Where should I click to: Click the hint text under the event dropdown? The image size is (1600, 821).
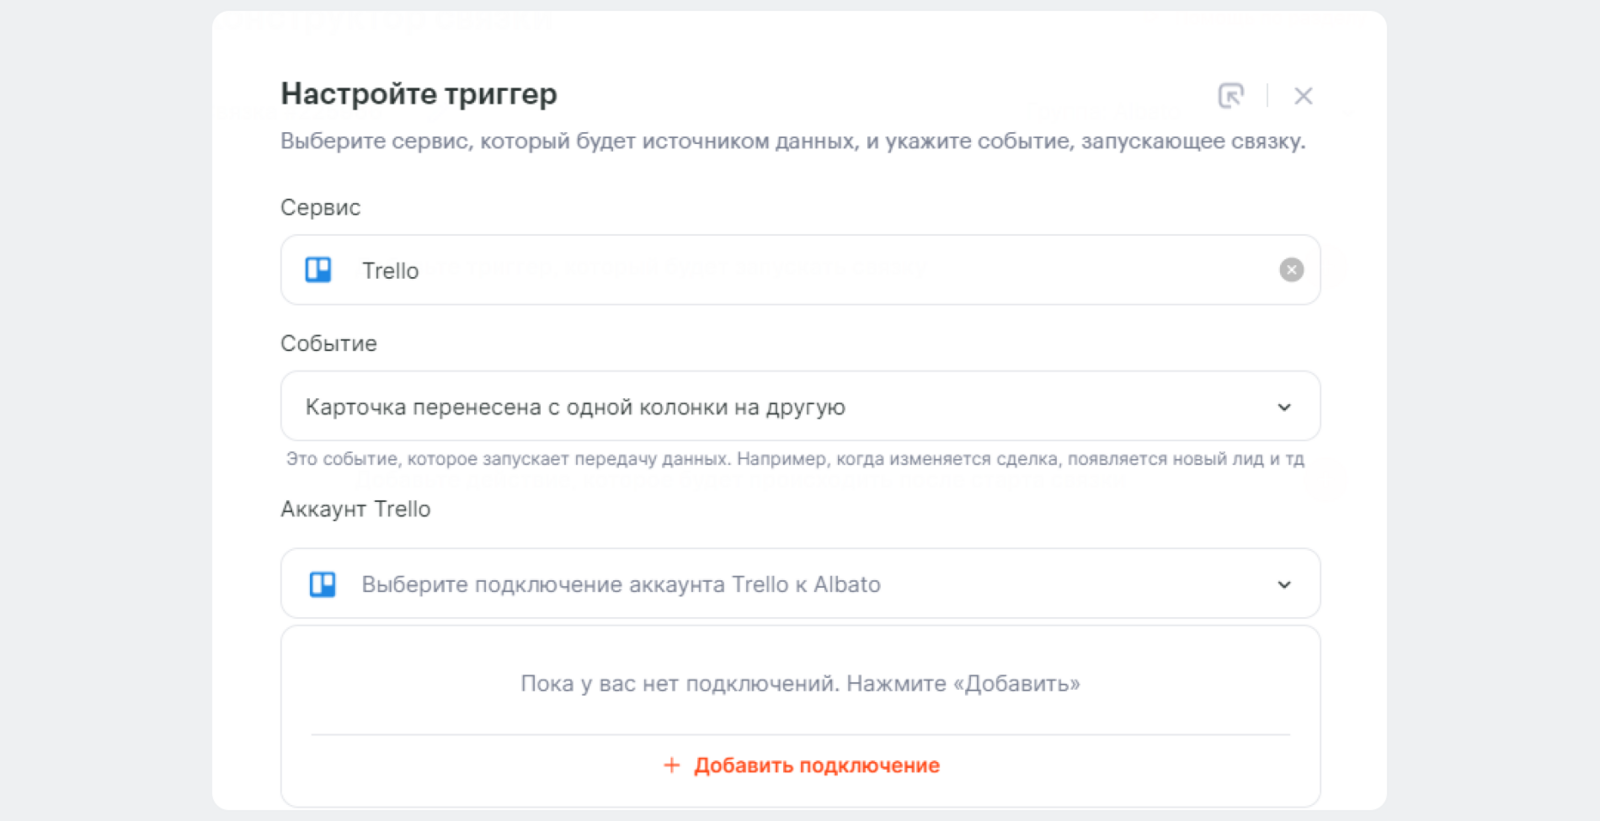(x=795, y=459)
